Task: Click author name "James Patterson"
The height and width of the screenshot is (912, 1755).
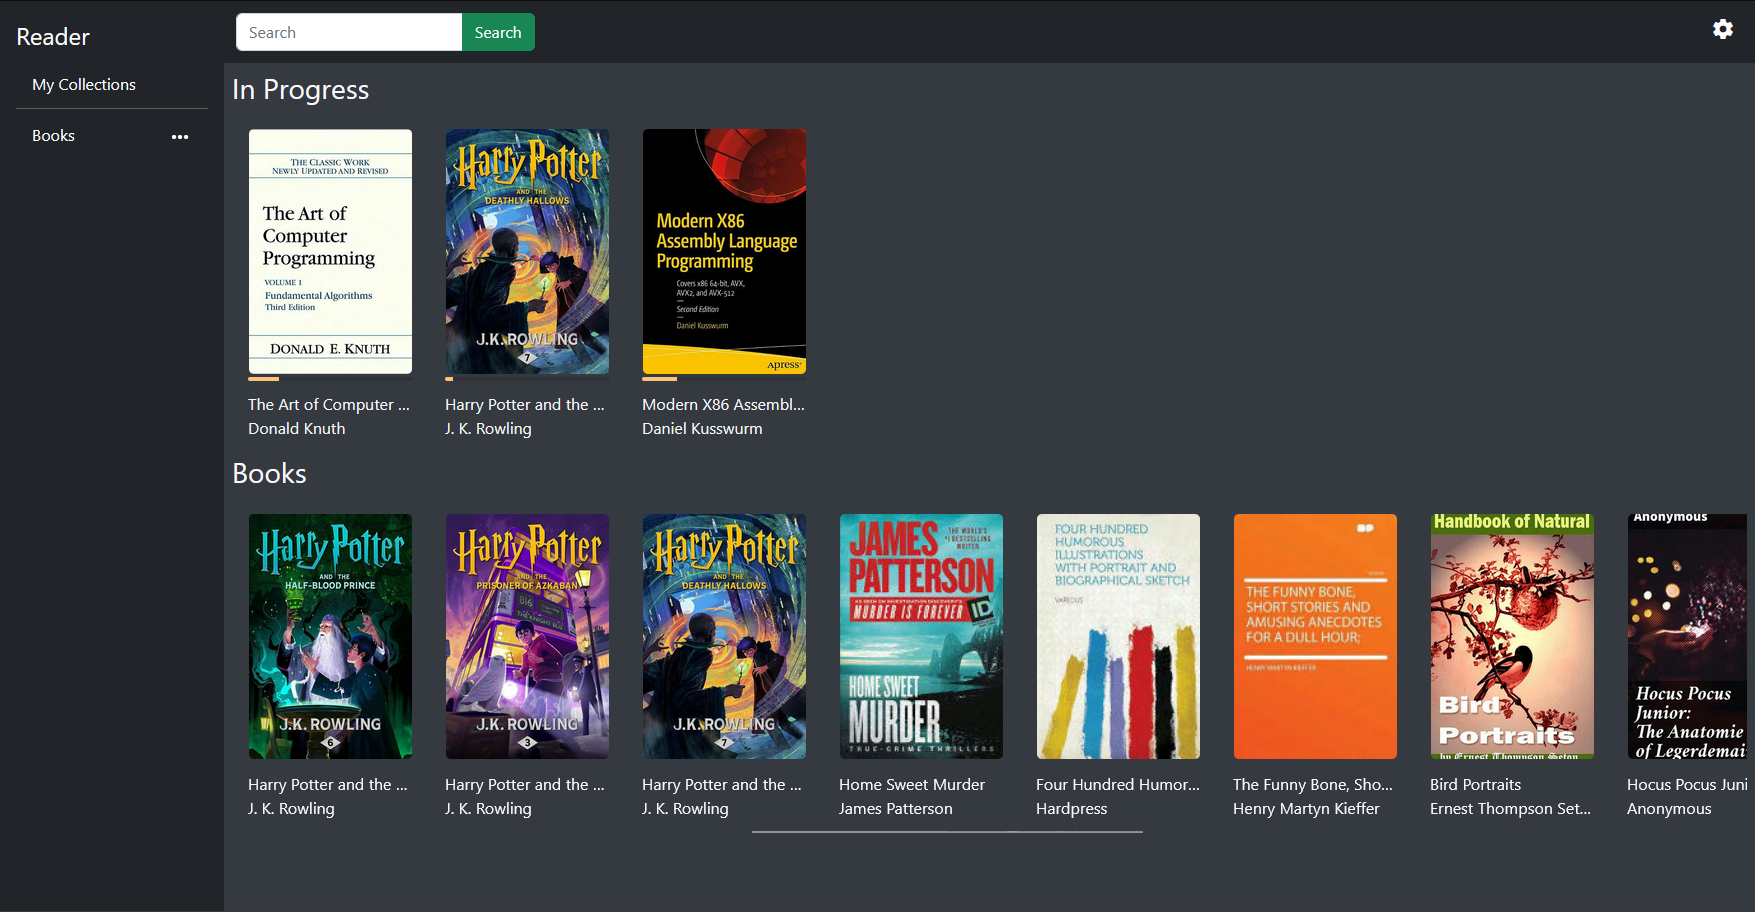Action: tap(896, 809)
